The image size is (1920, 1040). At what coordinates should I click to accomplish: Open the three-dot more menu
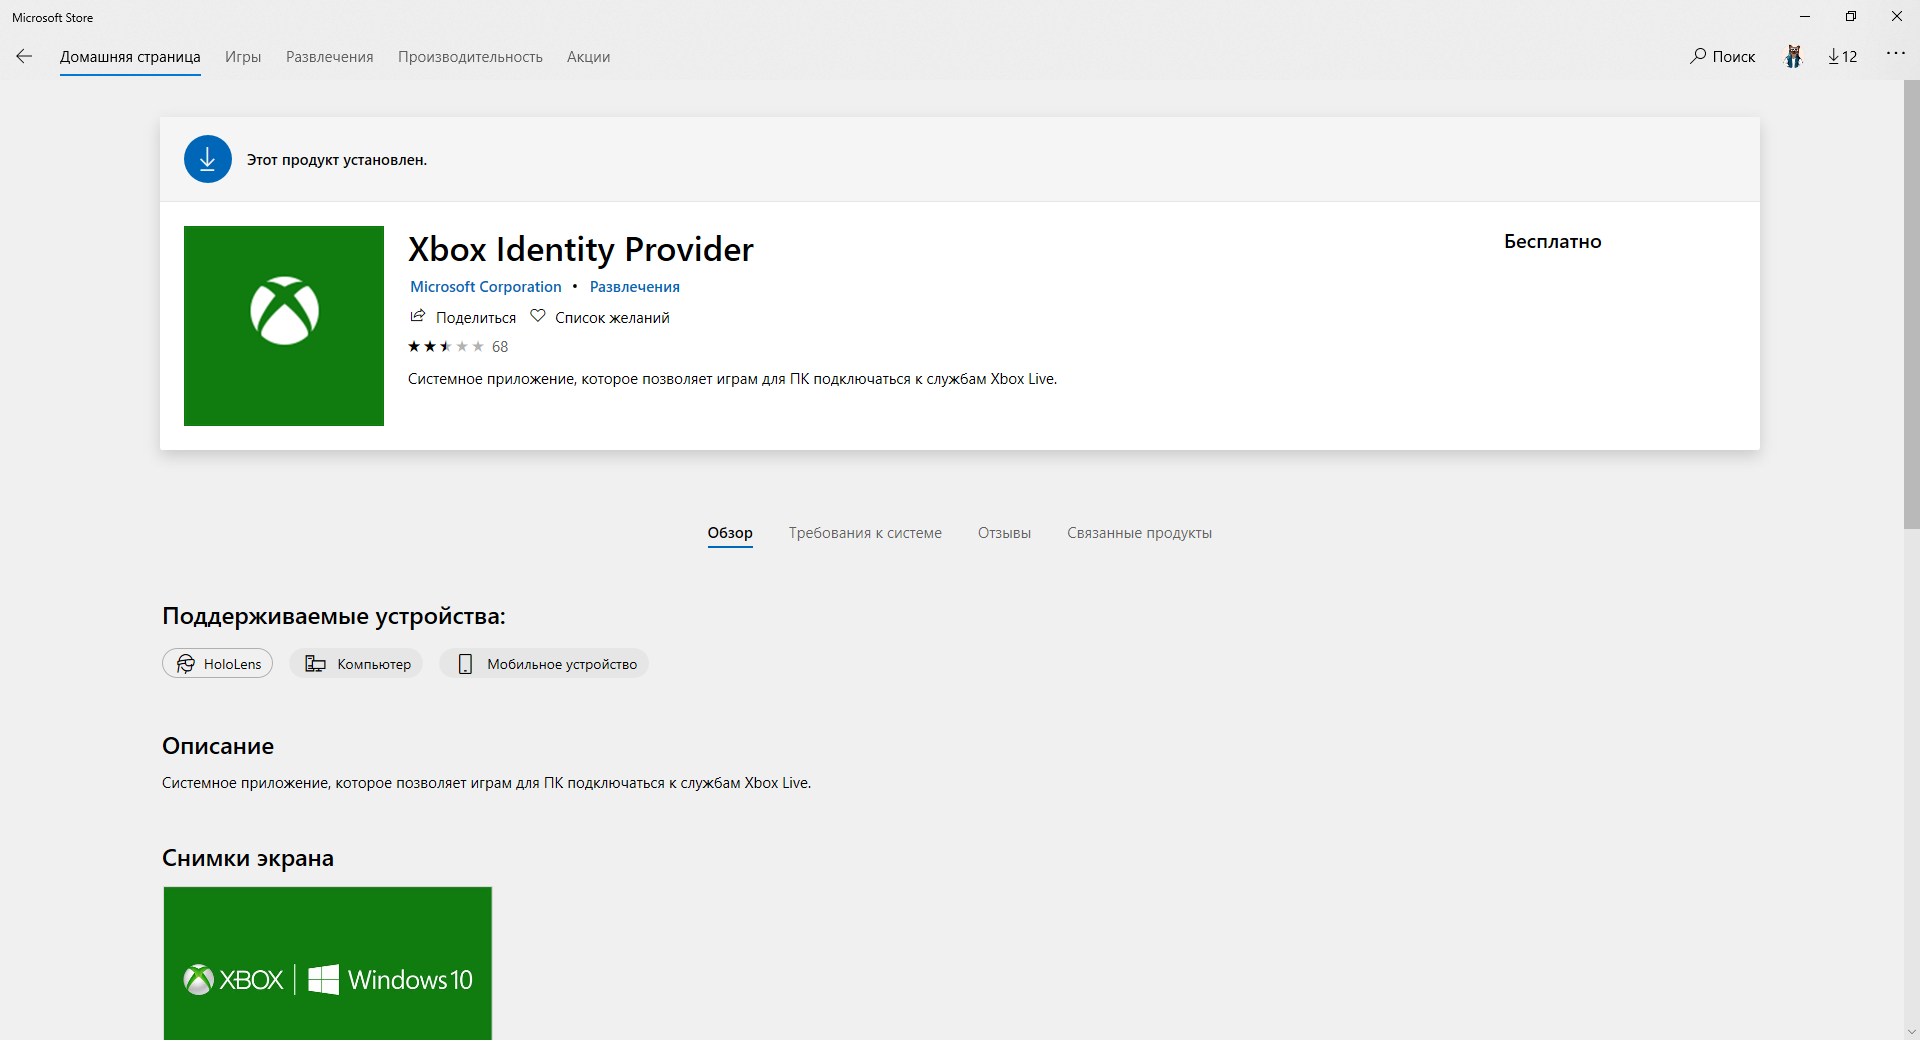[x=1895, y=54]
